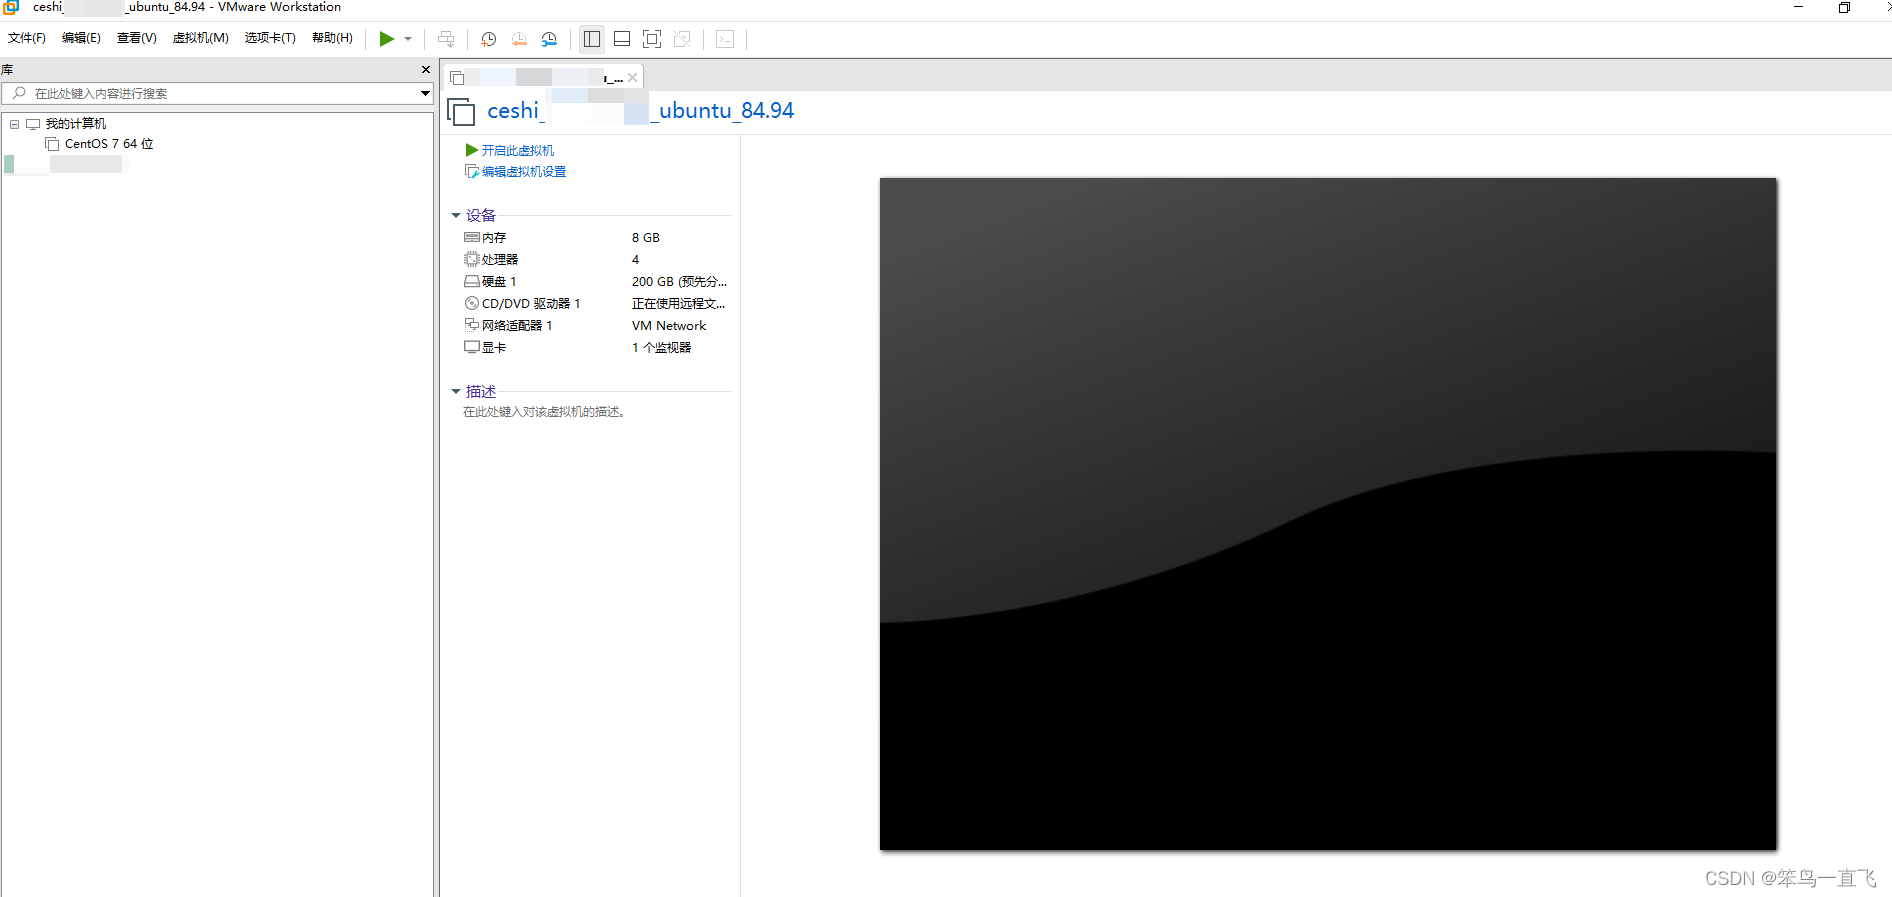This screenshot has height=897, width=1892.
Task: Select 我的计算机 in the library tree
Action: click(x=76, y=124)
